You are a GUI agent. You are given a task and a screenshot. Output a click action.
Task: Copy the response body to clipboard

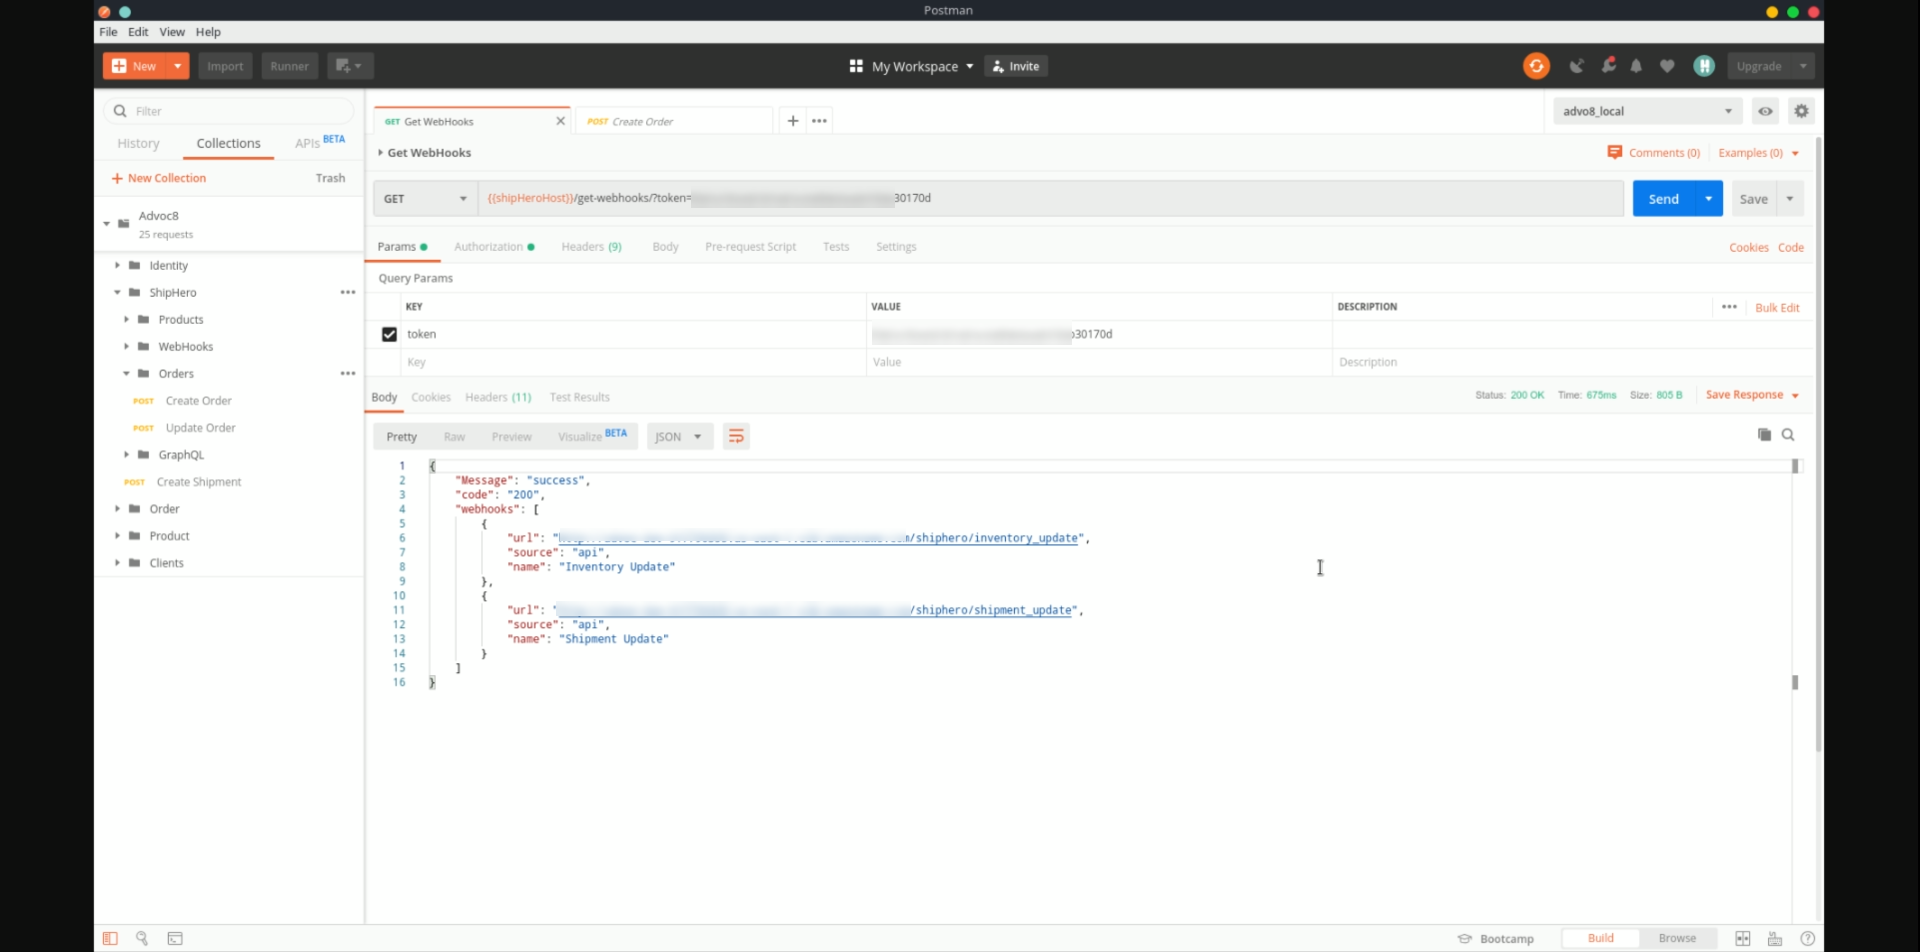pos(1764,435)
